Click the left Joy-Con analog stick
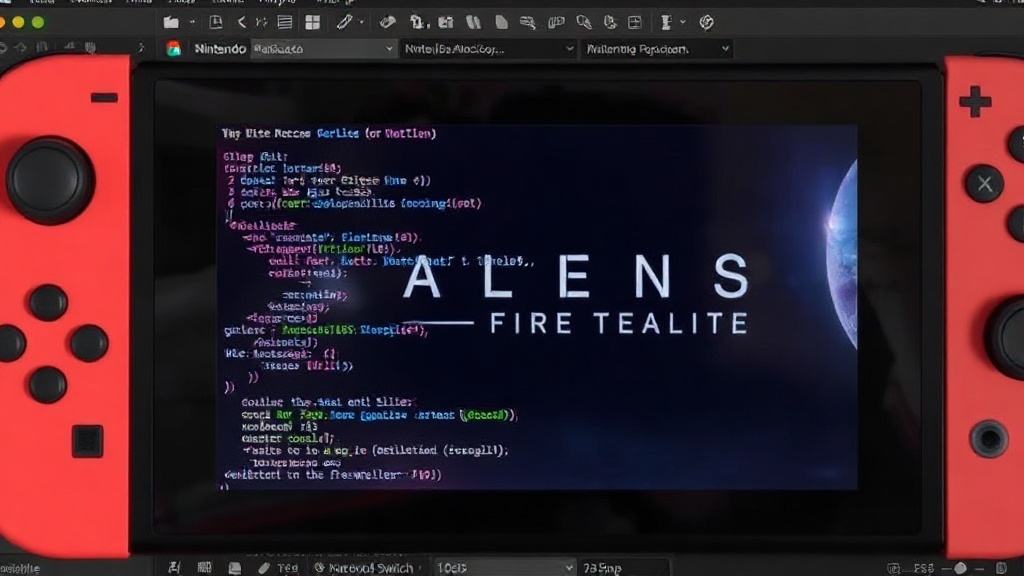The height and width of the screenshot is (576, 1024). coord(50,180)
